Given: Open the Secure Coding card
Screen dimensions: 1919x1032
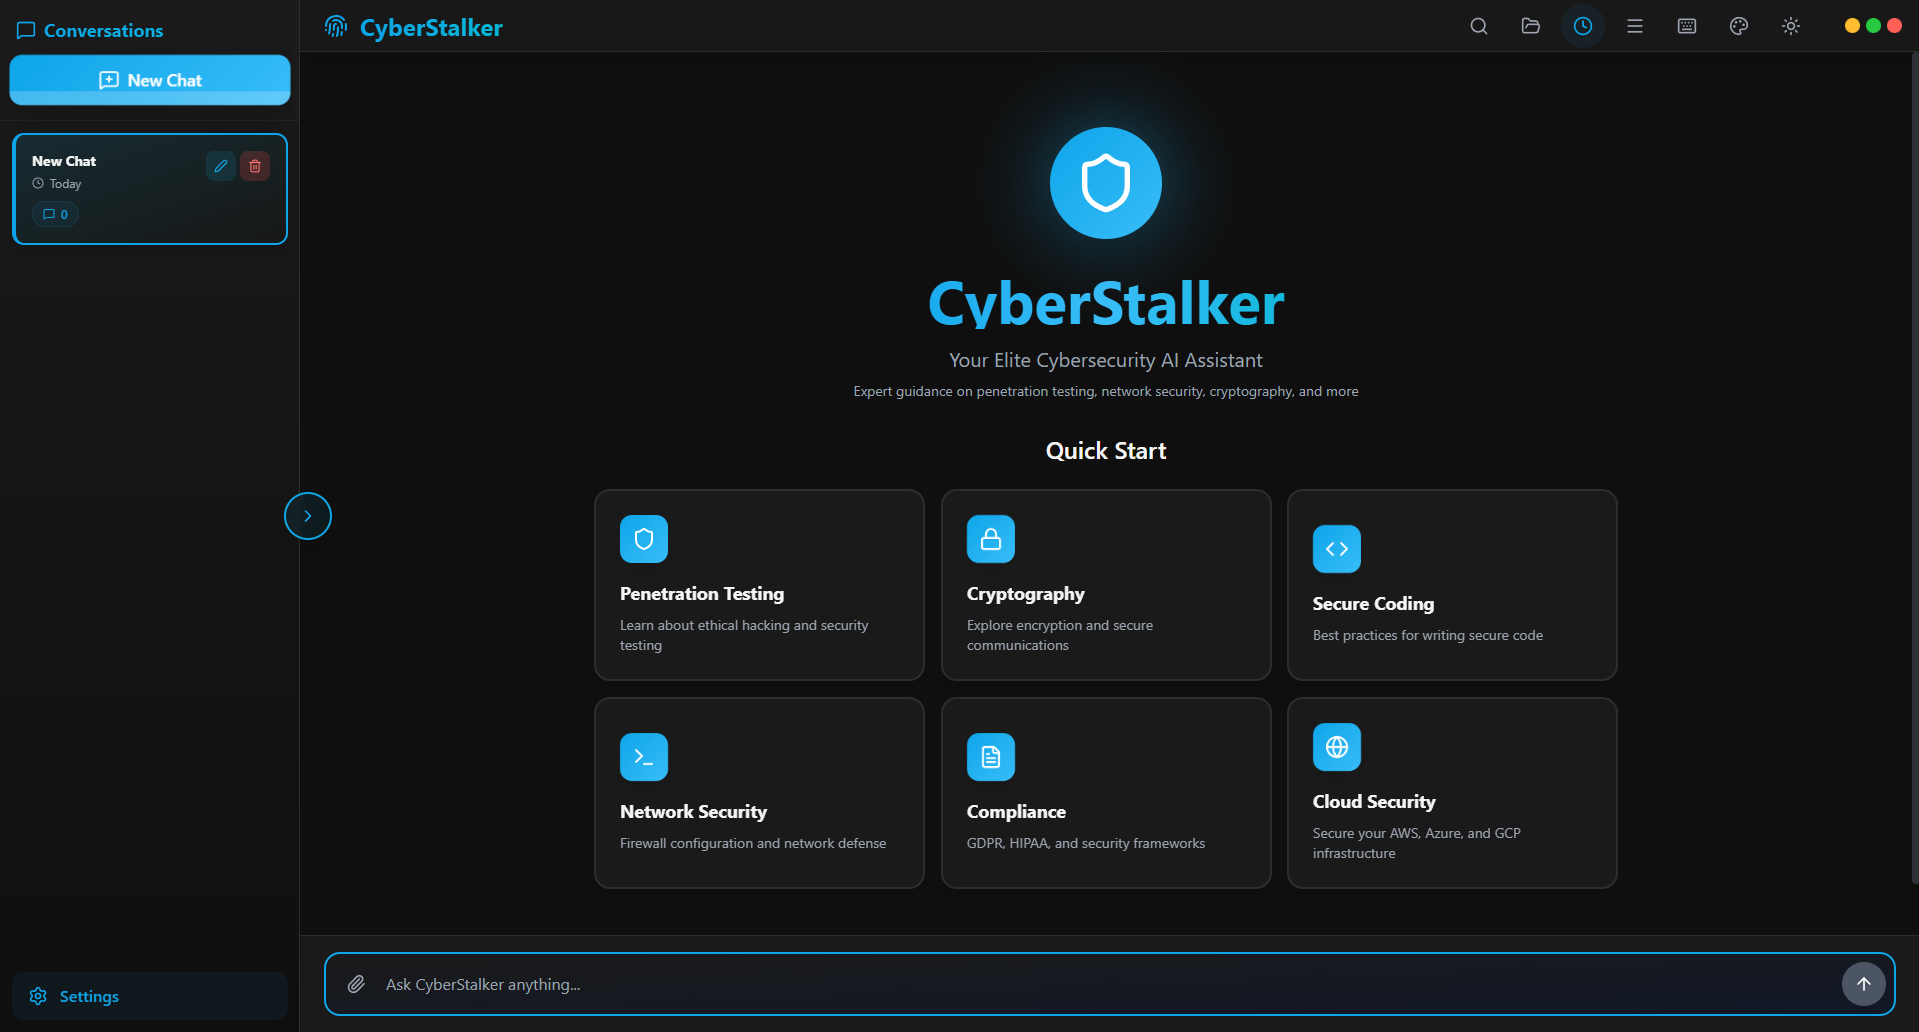Looking at the screenshot, I should (x=1451, y=585).
